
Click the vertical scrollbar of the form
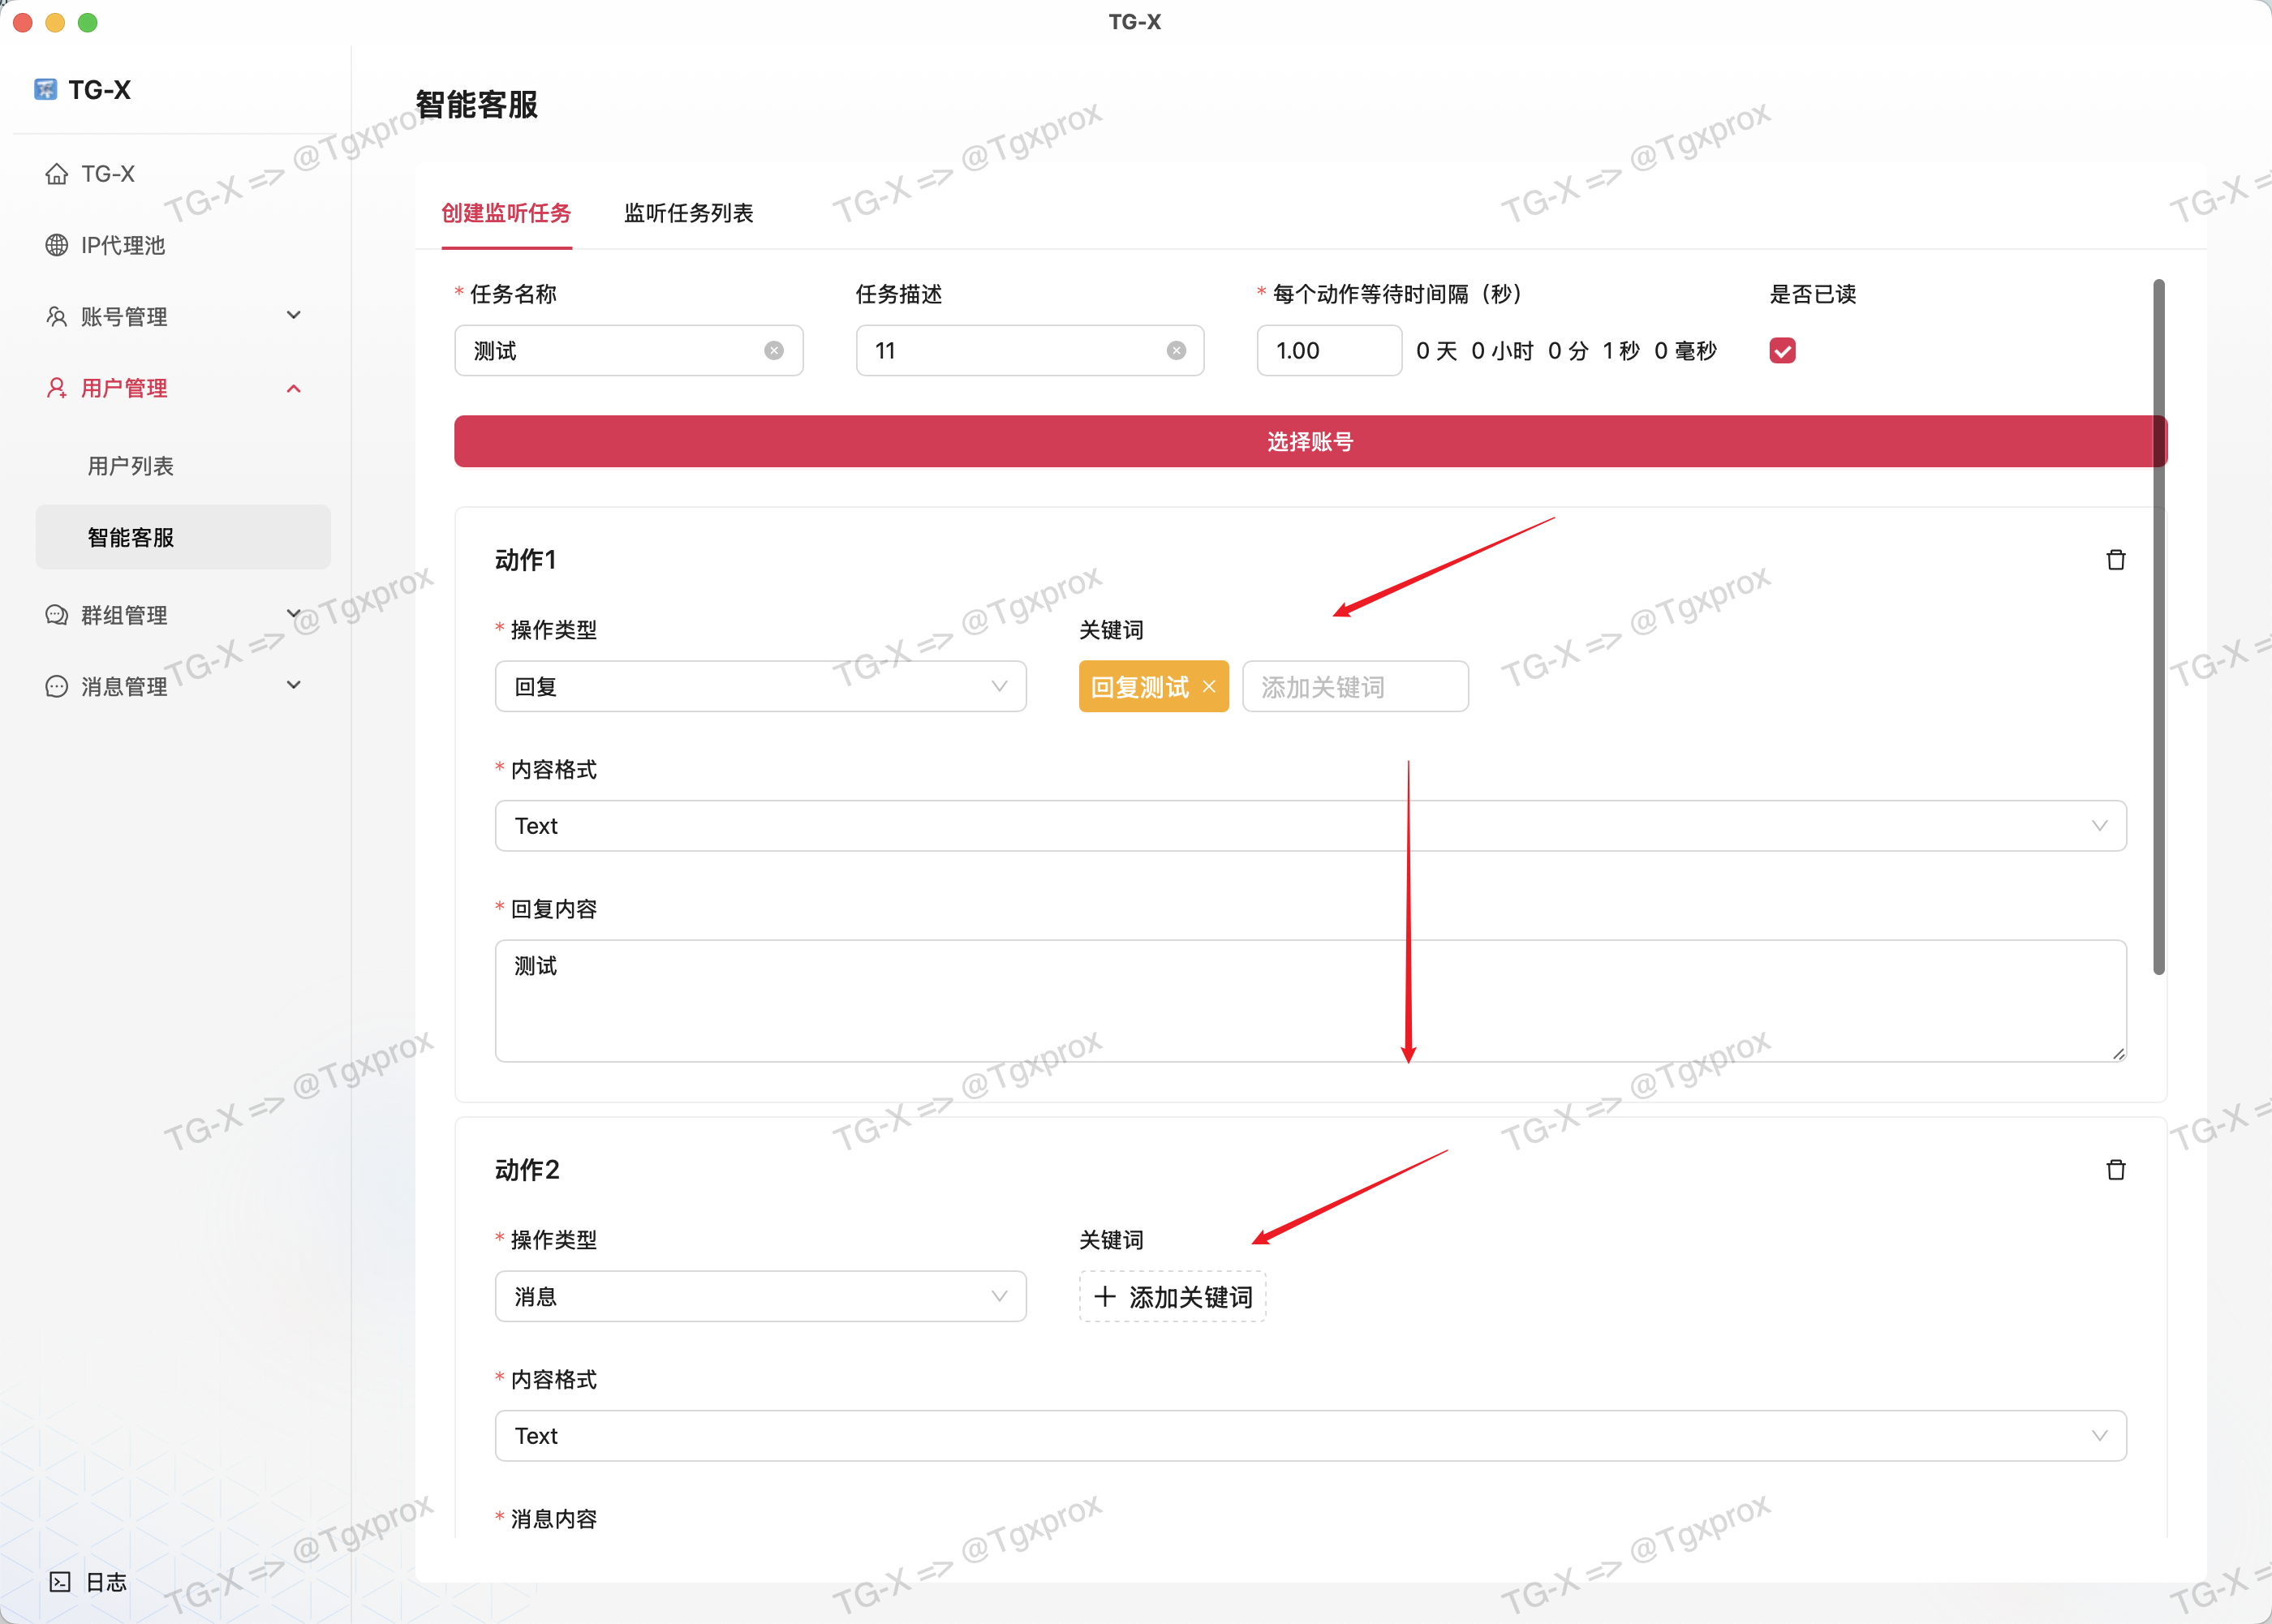click(2159, 626)
